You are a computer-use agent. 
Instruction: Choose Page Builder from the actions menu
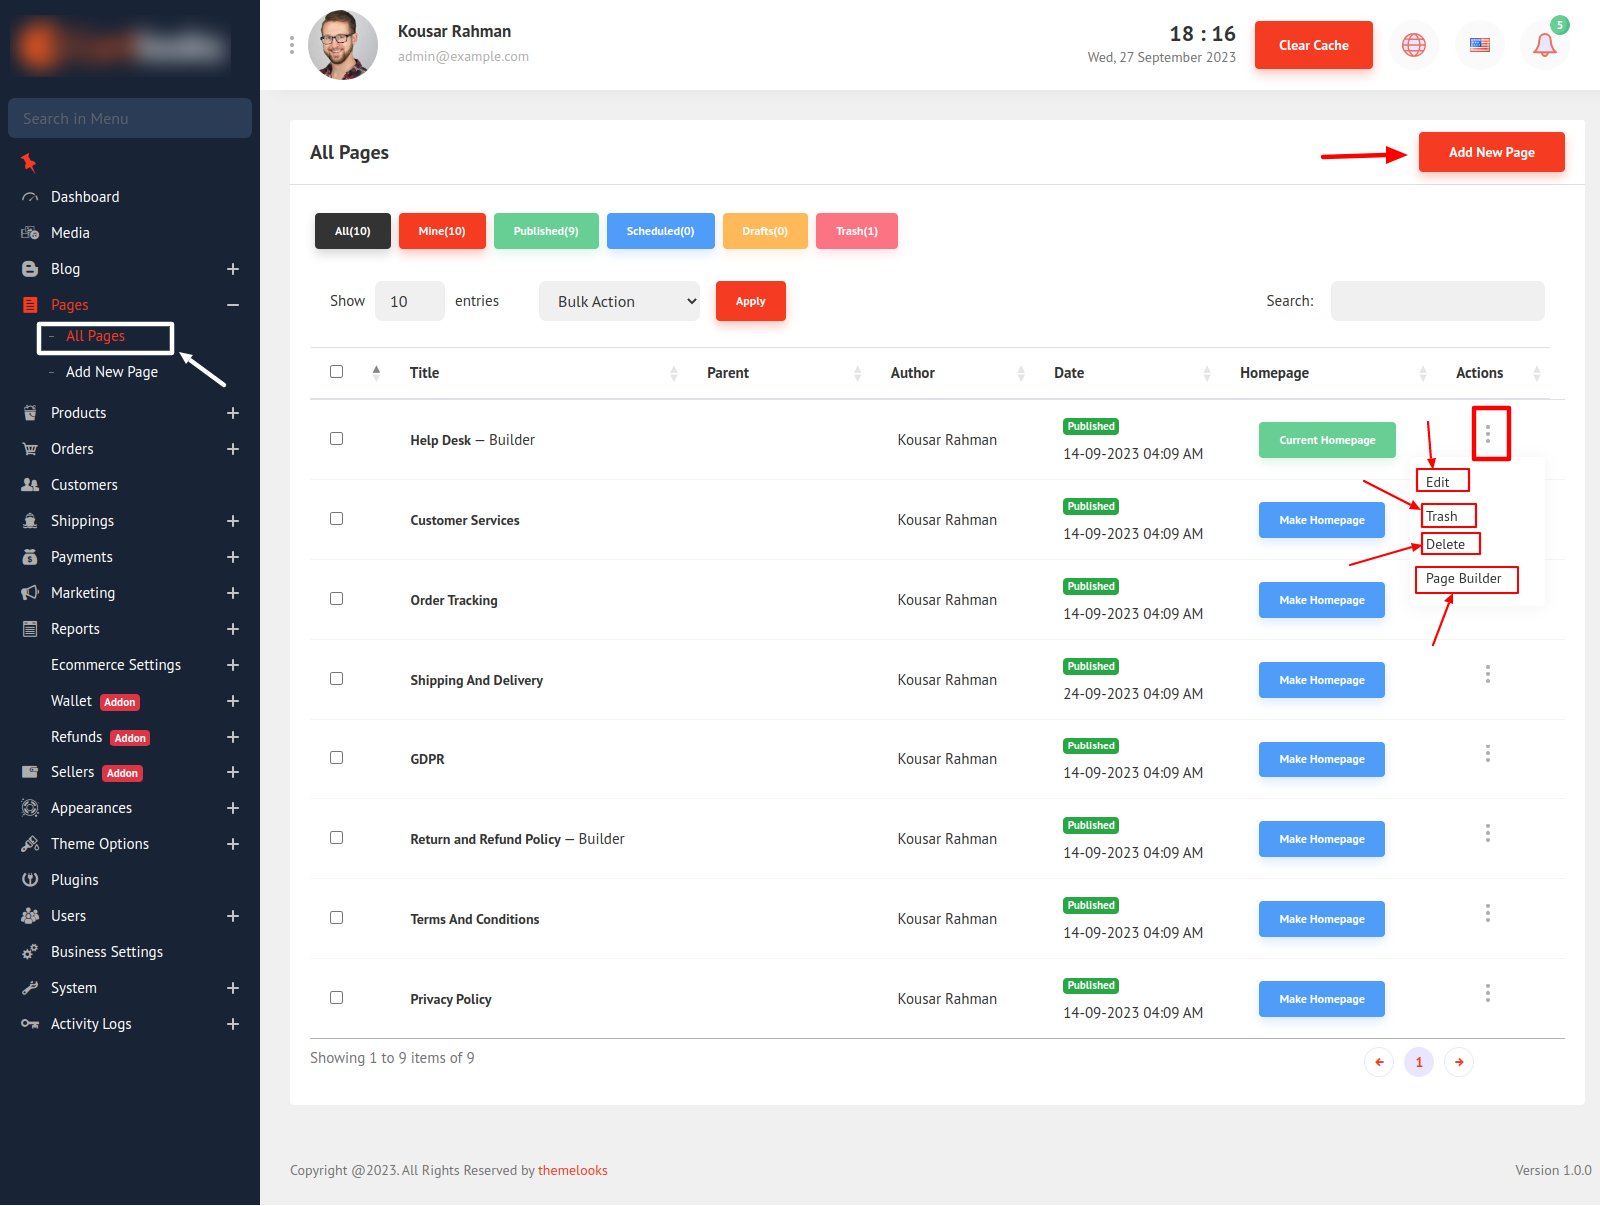[1464, 579]
